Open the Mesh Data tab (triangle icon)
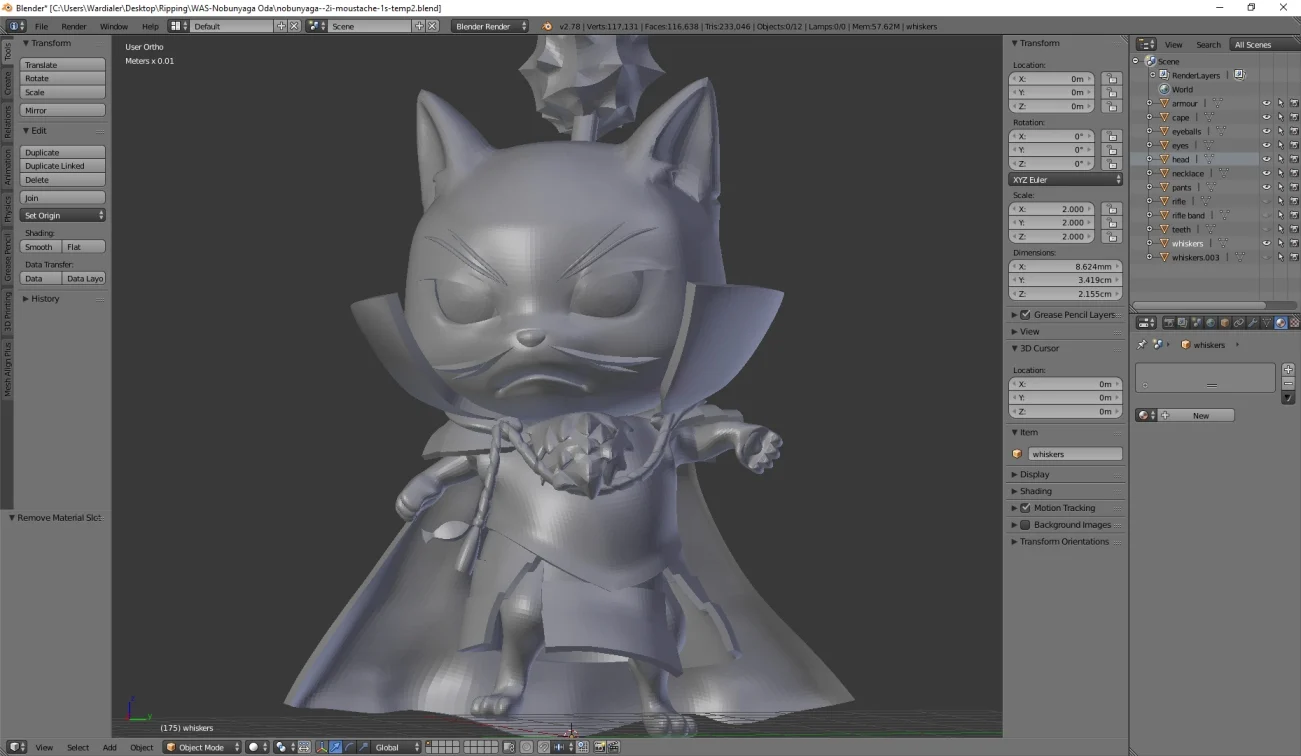The image size is (1301, 756). 1266,323
